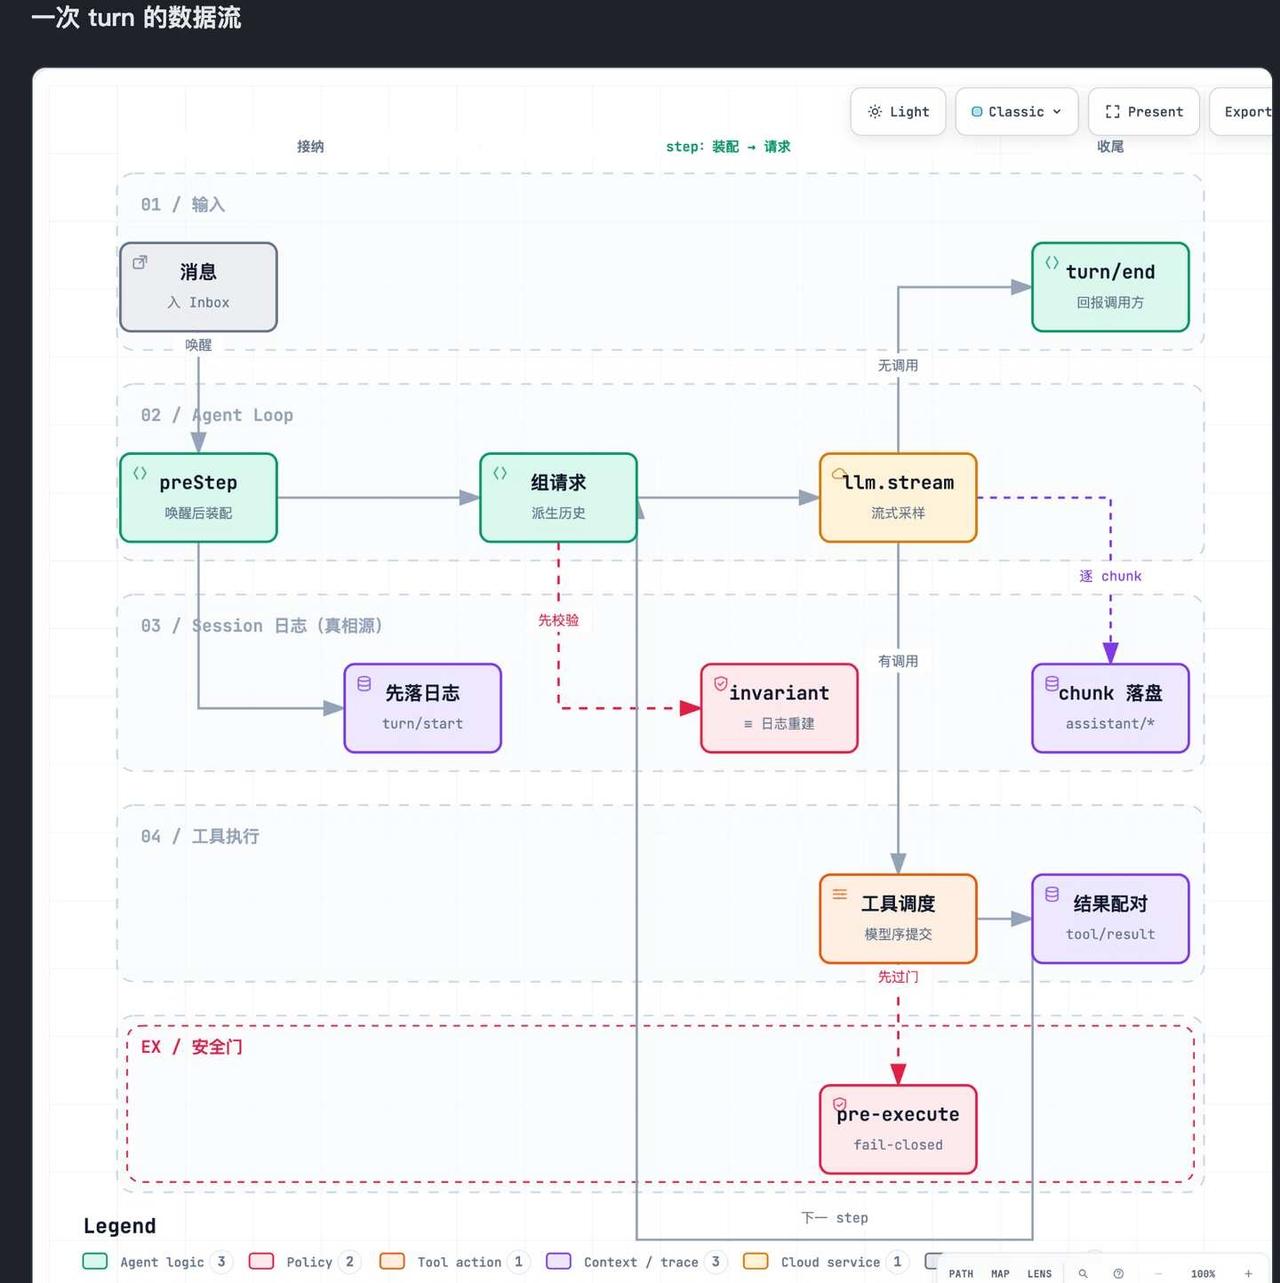This screenshot has height=1283, width=1280.
Task: Select the preStep node
Action: tap(198, 498)
